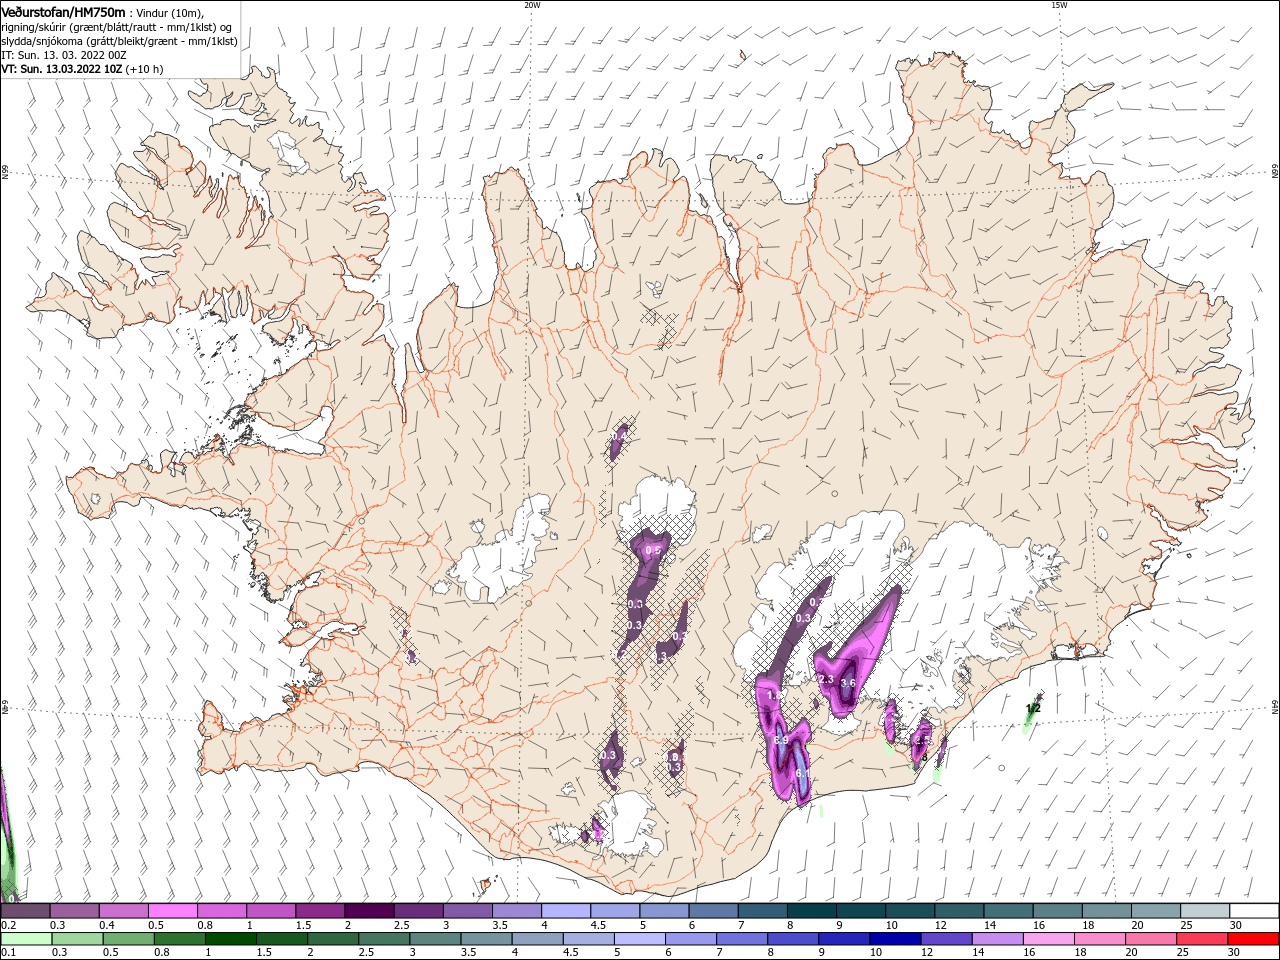Pick the pale gray 25 swatch, upper legend row

click(x=1206, y=910)
